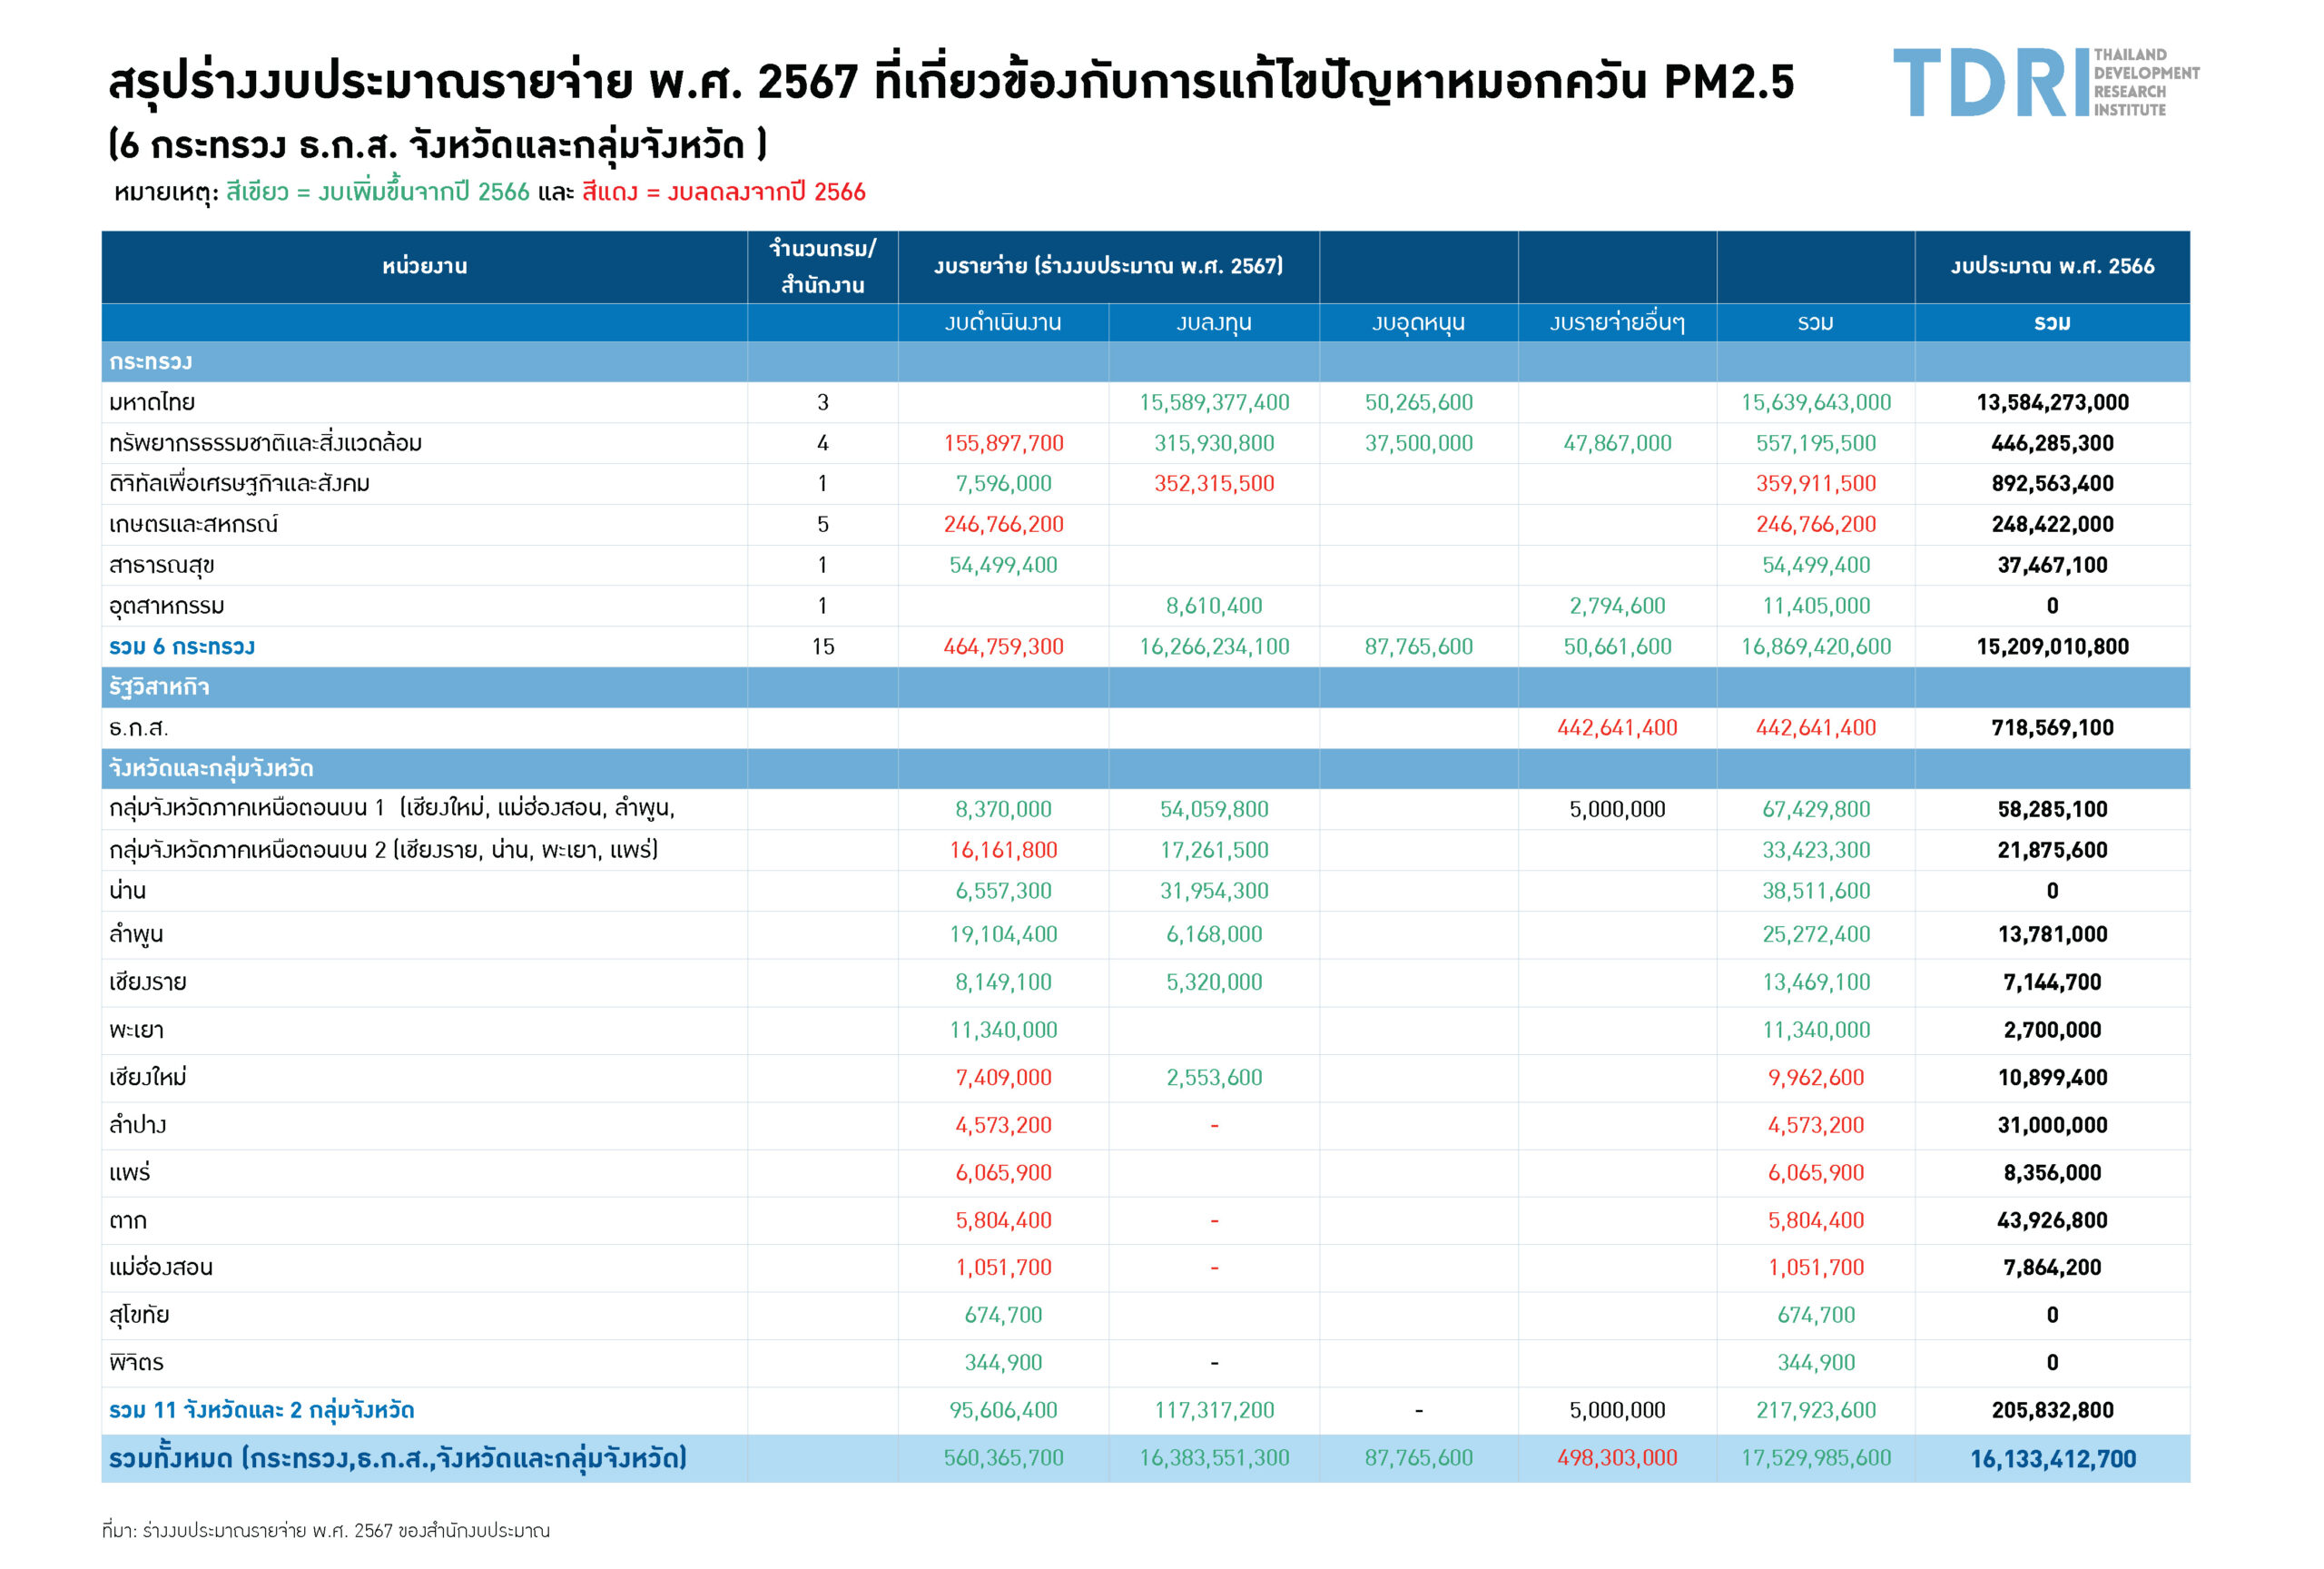The width and height of the screenshot is (2324, 1569).
Task: Select สาธารณสุข row label
Action: point(162,566)
